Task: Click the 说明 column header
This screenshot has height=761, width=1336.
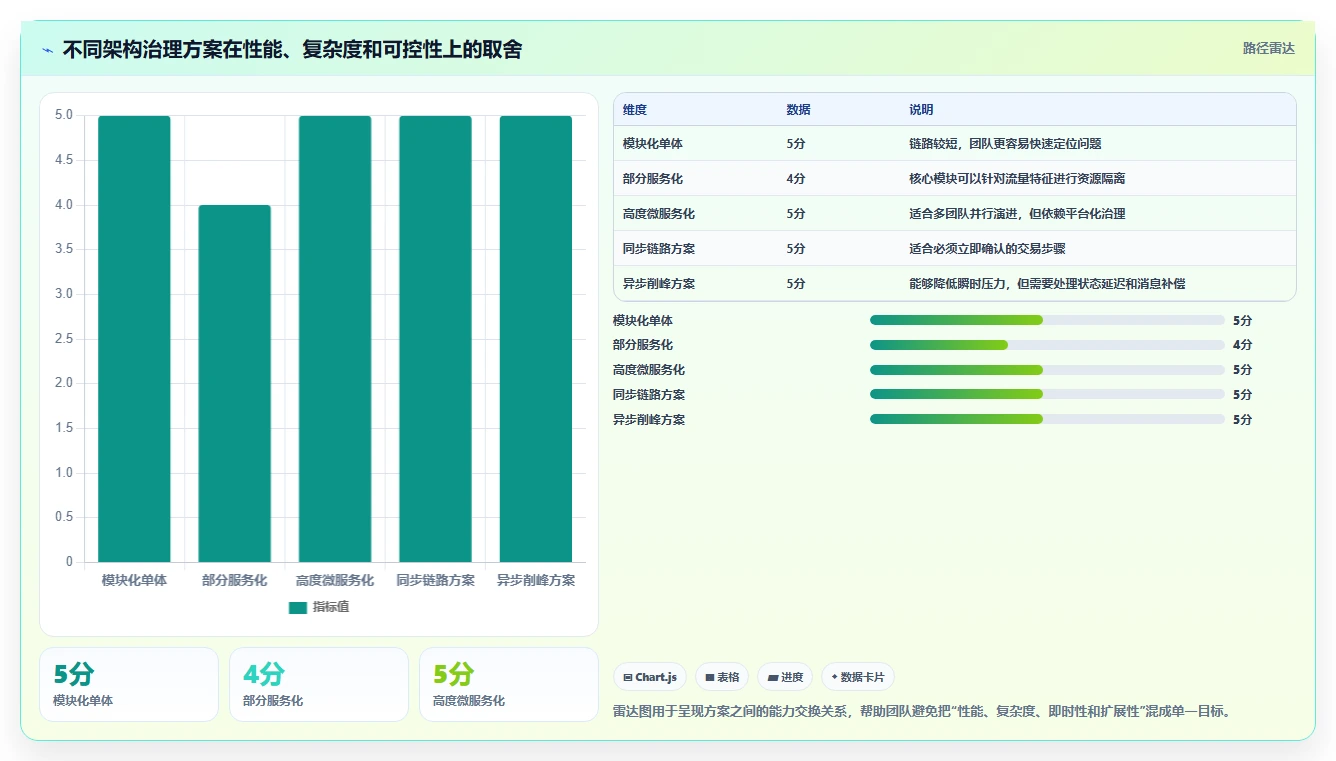Action: (x=921, y=110)
